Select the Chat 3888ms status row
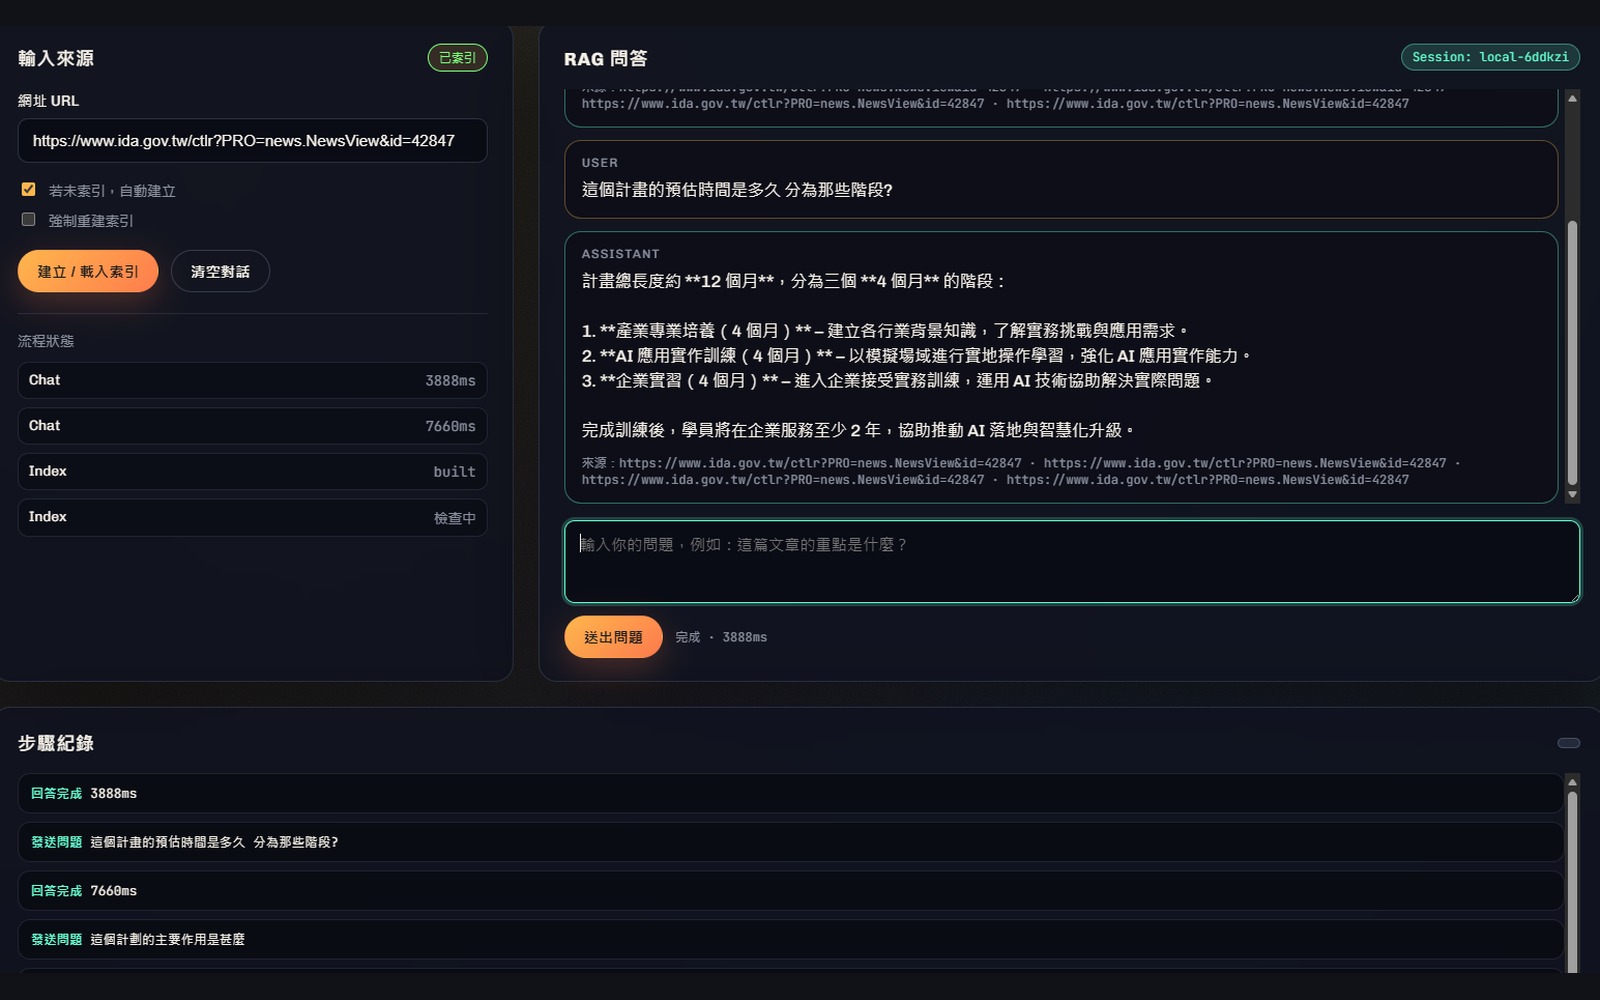The width and height of the screenshot is (1600, 1000). [252, 380]
